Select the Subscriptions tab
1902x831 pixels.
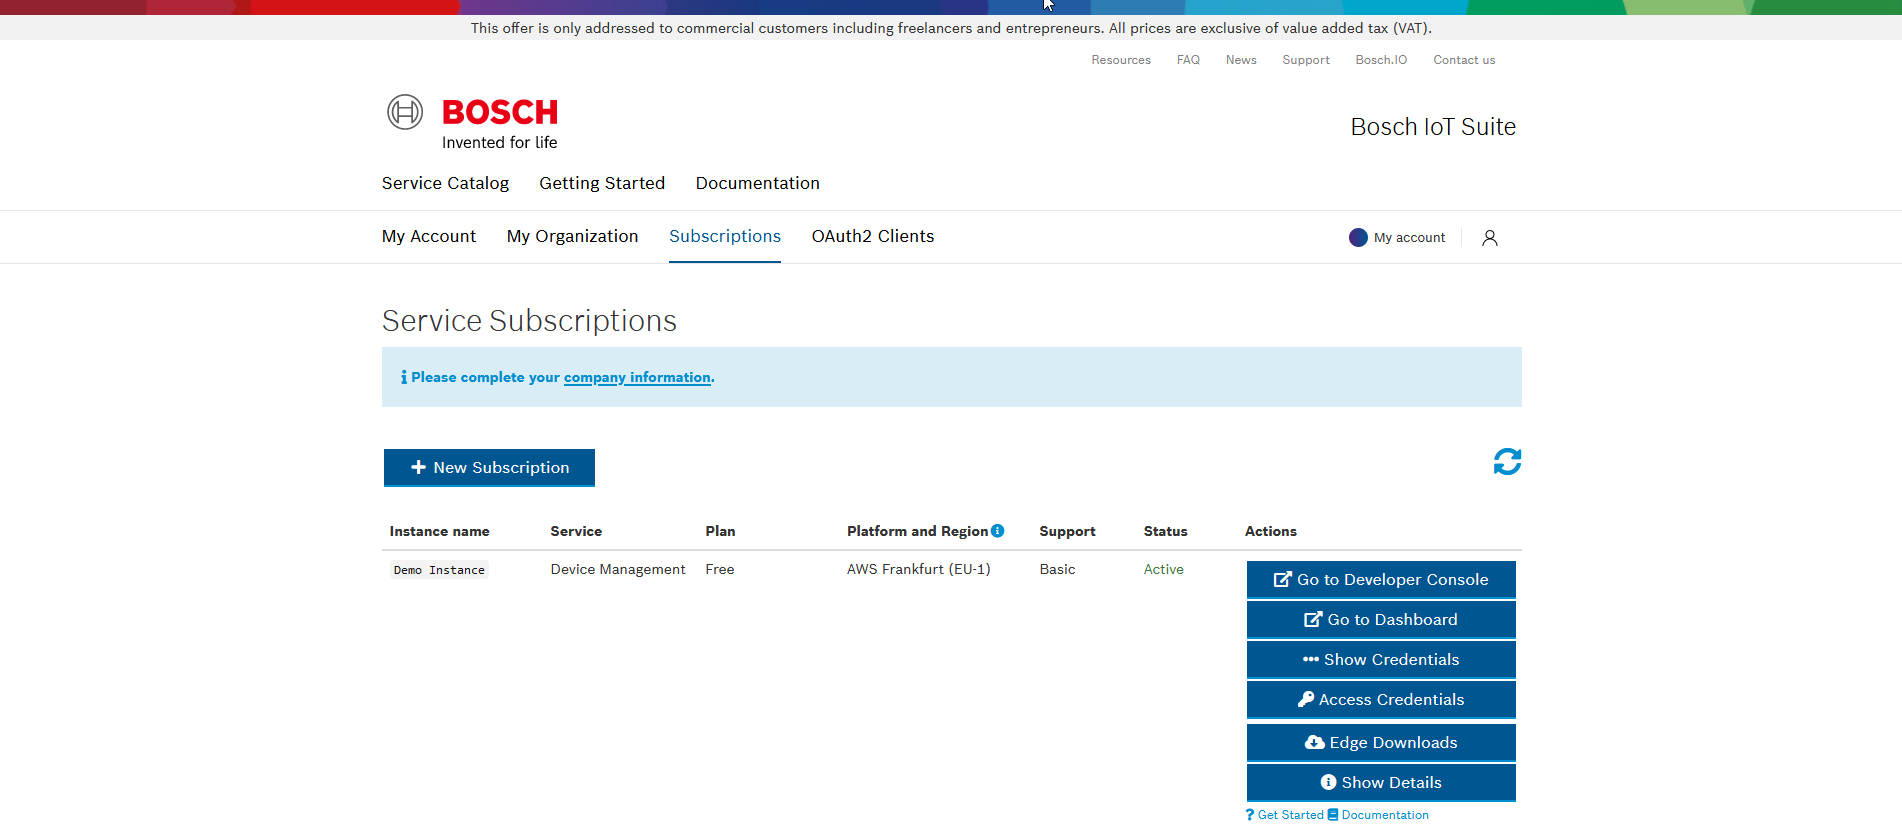click(x=725, y=236)
